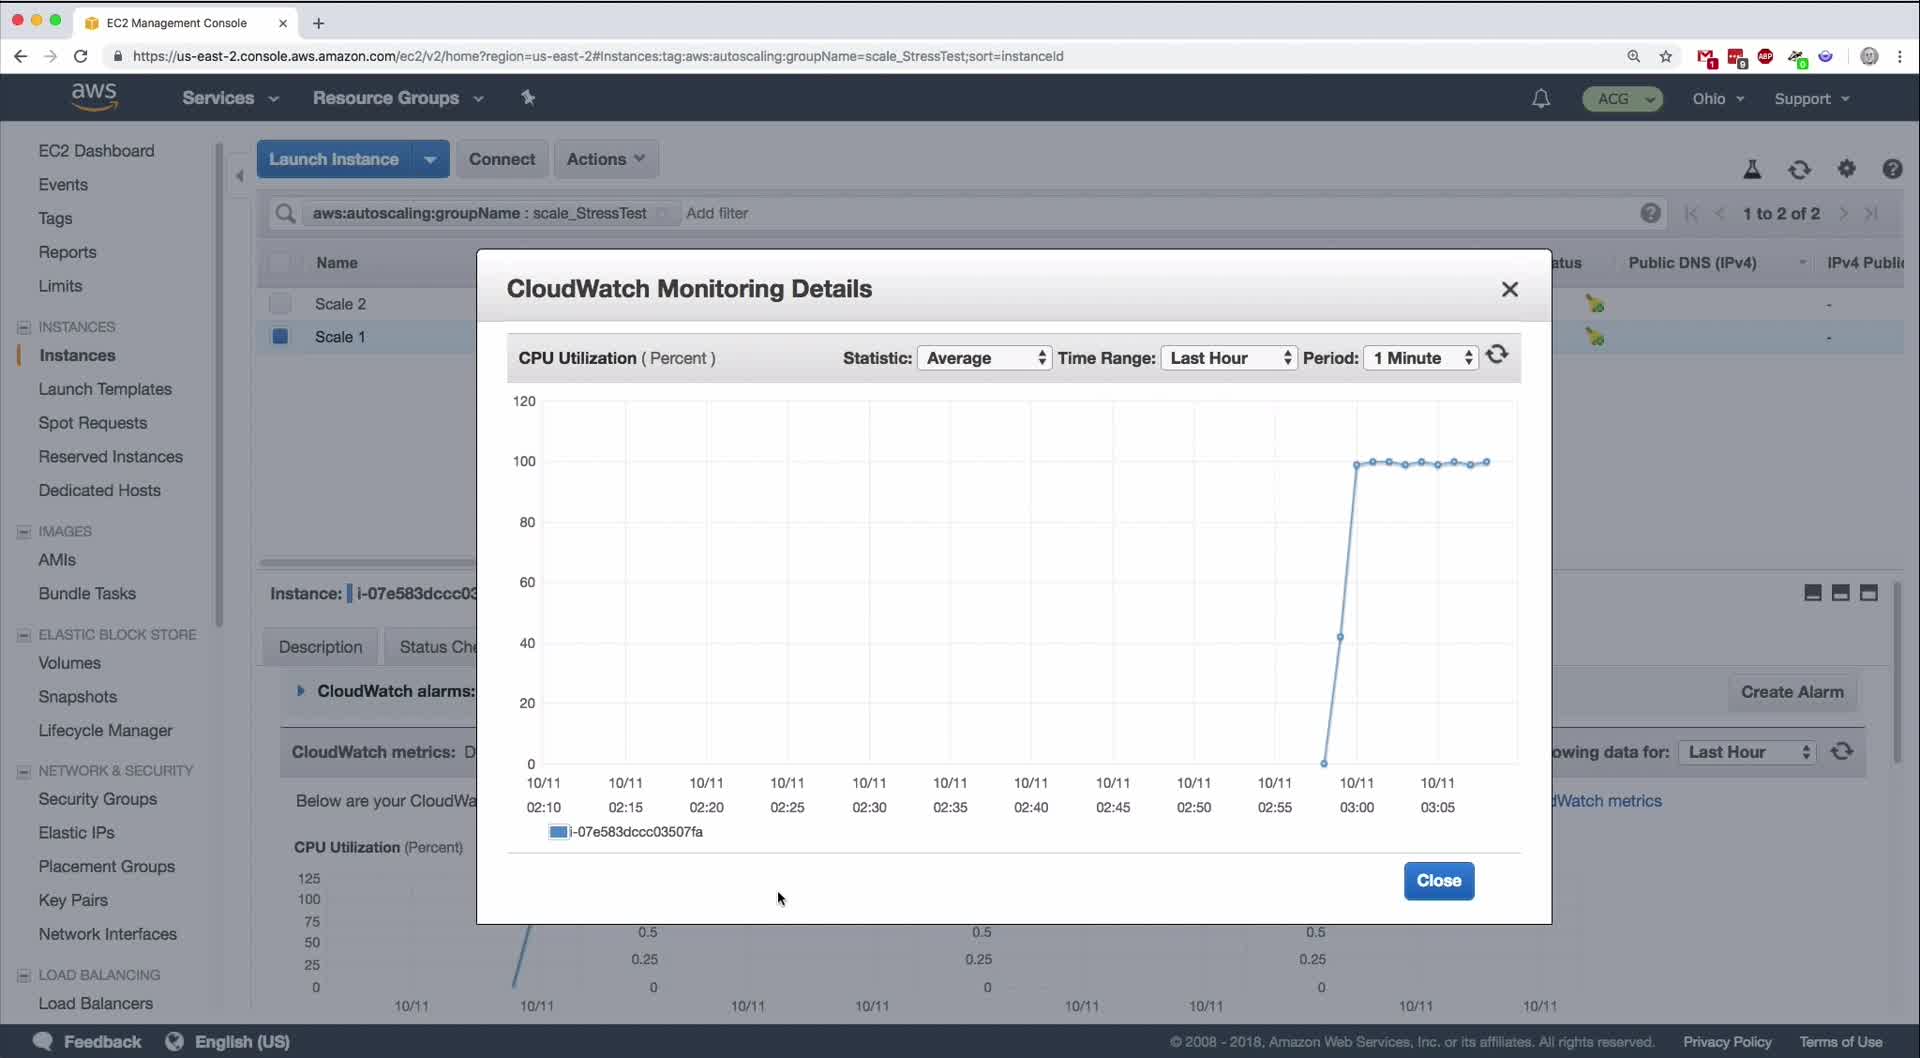Click the AWS logo home icon
The height and width of the screenshot is (1058, 1920).
pyautogui.click(x=94, y=97)
